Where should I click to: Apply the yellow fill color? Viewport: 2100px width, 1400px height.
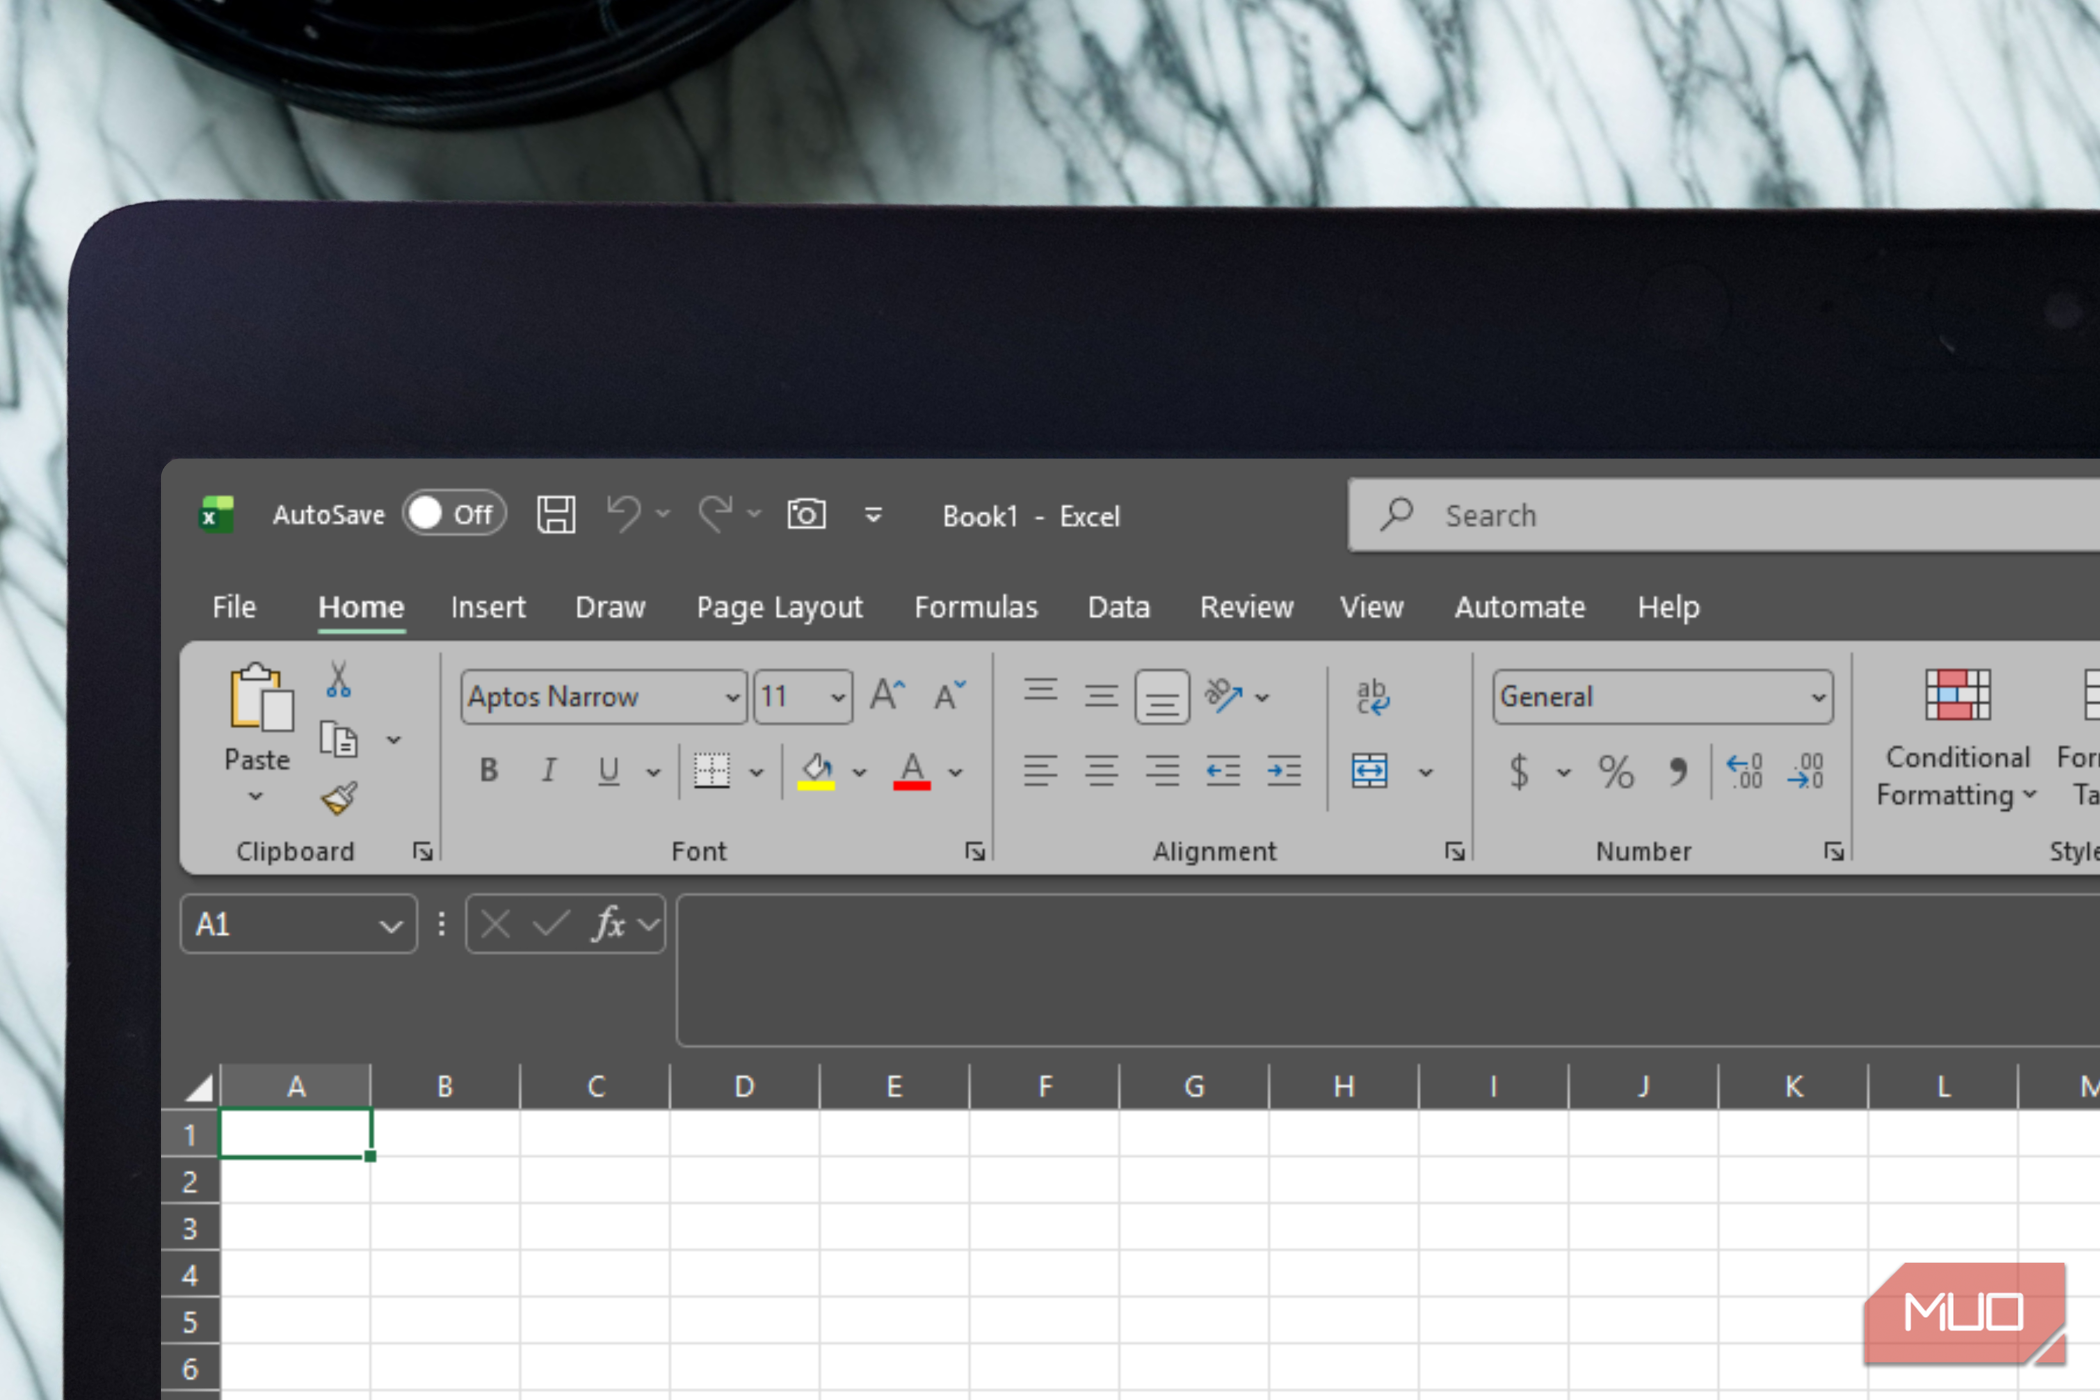(x=816, y=771)
